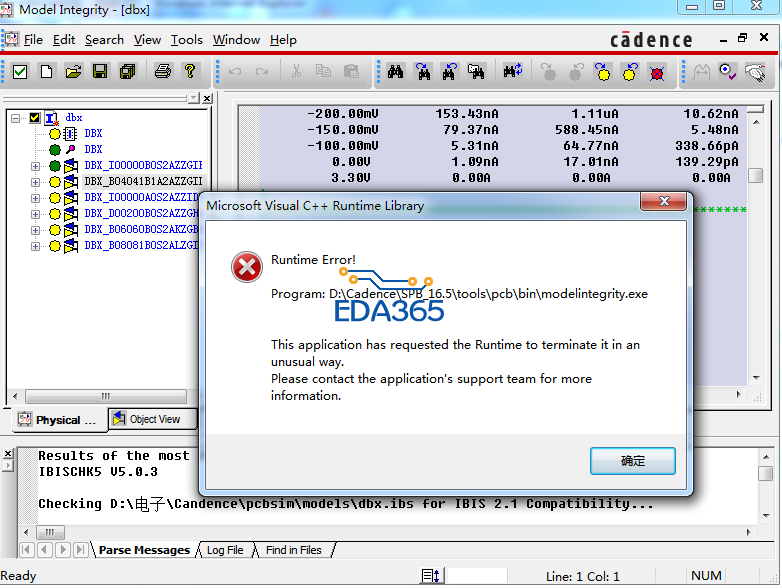Click the Redo arrow in the toolbar

tap(262, 72)
